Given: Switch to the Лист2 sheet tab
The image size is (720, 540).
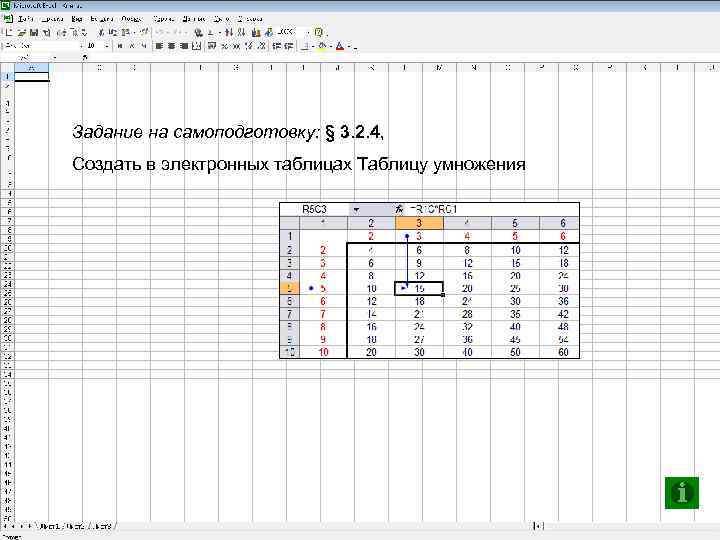Looking at the screenshot, I should click(x=74, y=526).
